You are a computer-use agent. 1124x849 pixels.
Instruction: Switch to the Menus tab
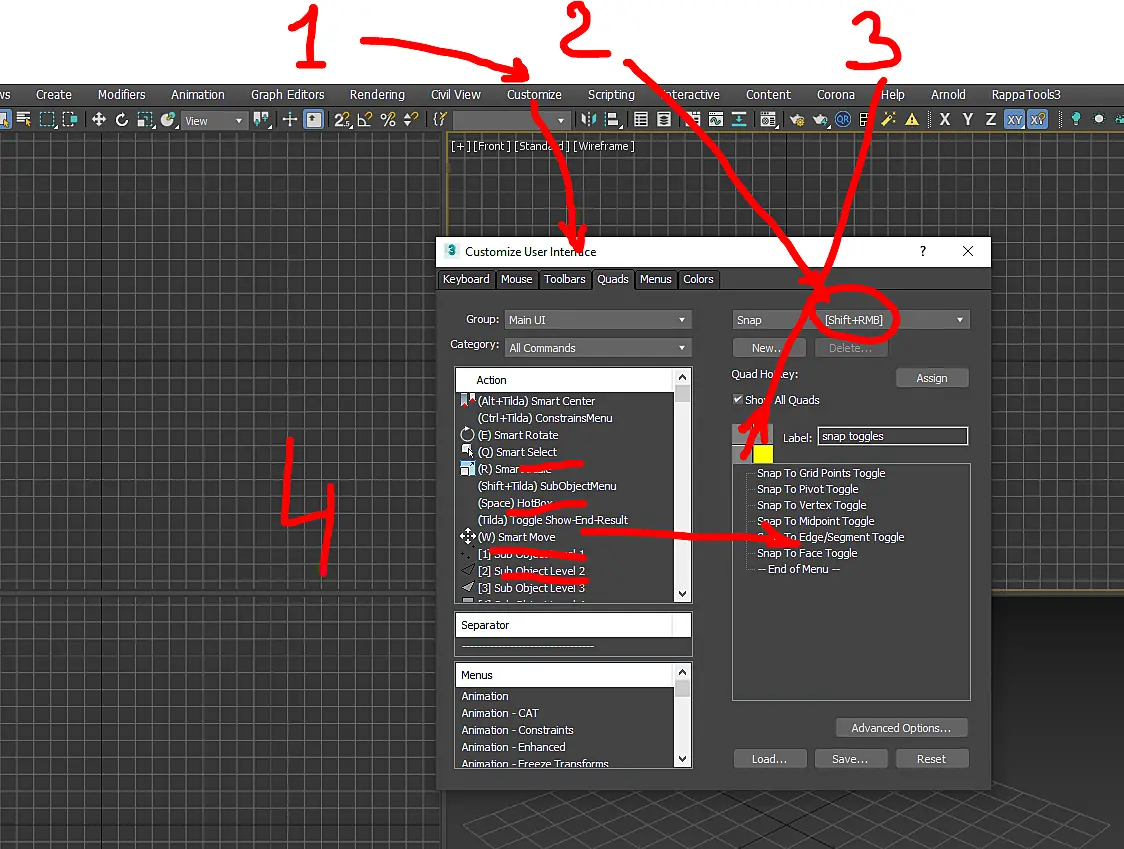[656, 280]
